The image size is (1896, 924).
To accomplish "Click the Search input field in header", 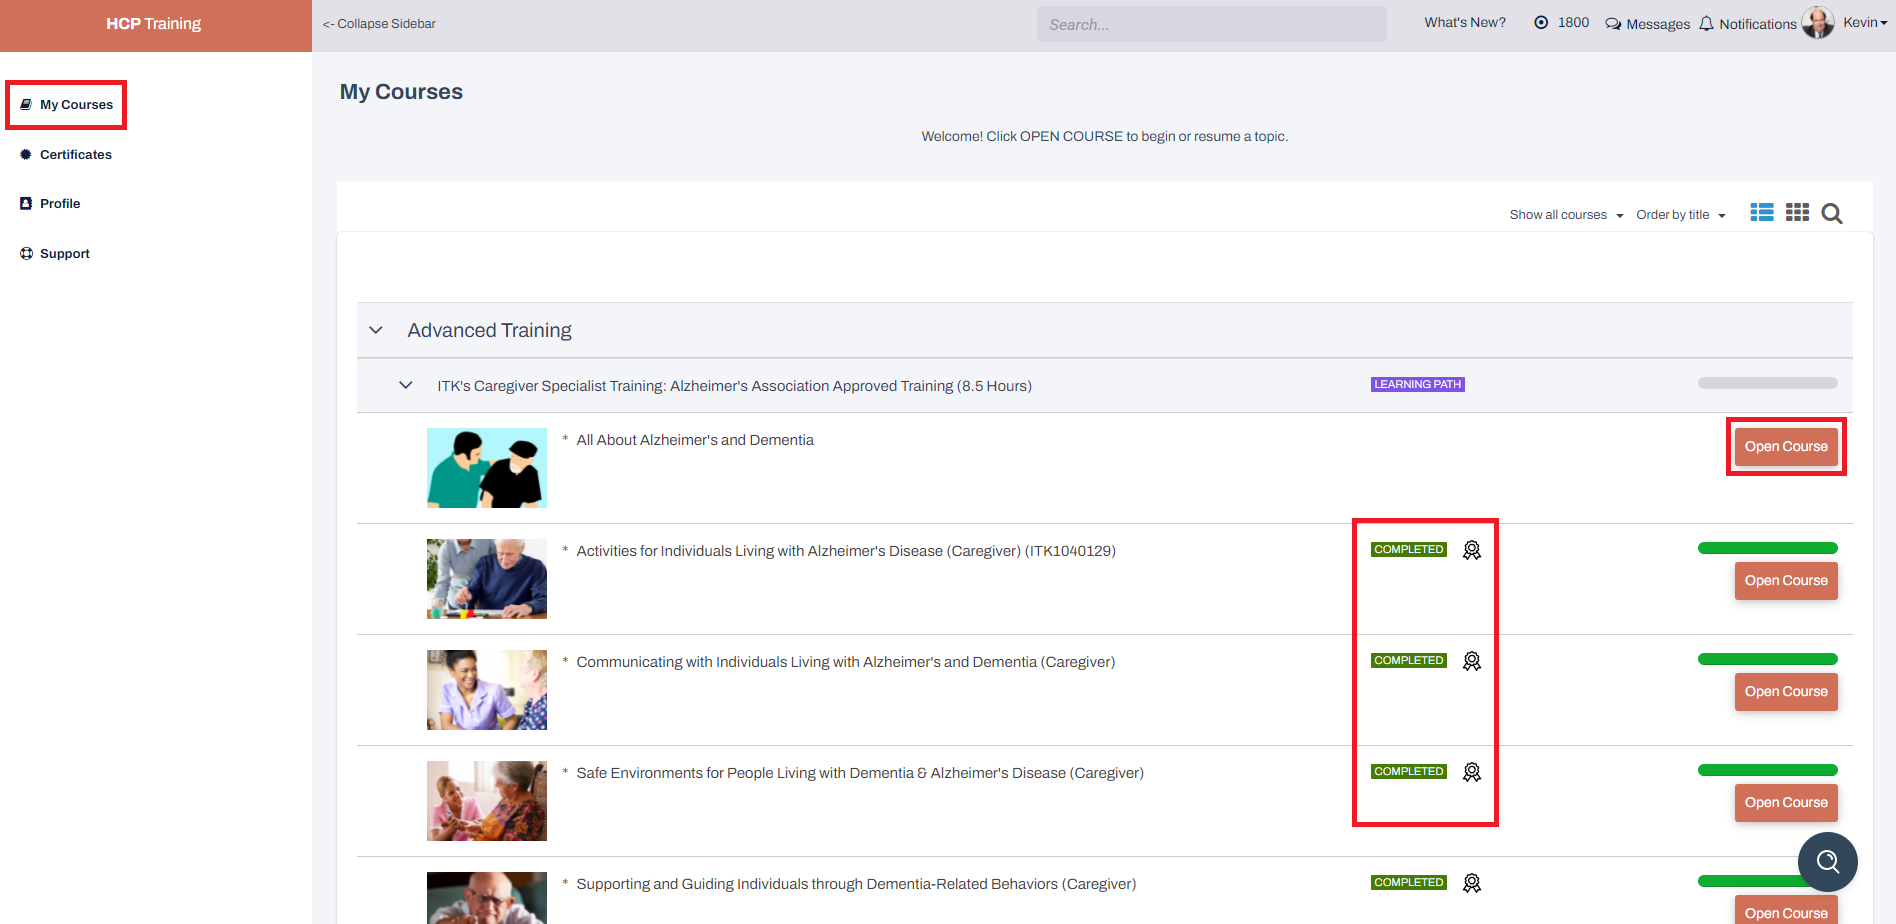I will (x=1211, y=25).
